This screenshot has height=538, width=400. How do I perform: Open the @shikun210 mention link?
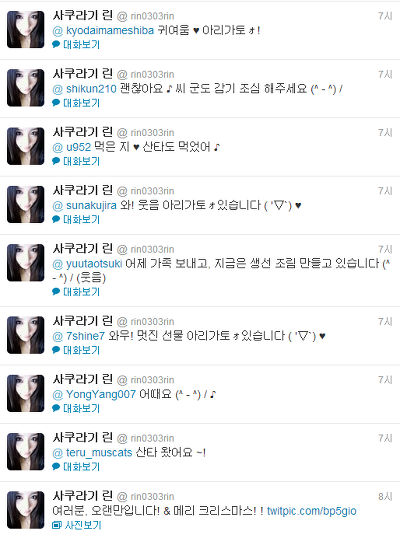[84, 89]
